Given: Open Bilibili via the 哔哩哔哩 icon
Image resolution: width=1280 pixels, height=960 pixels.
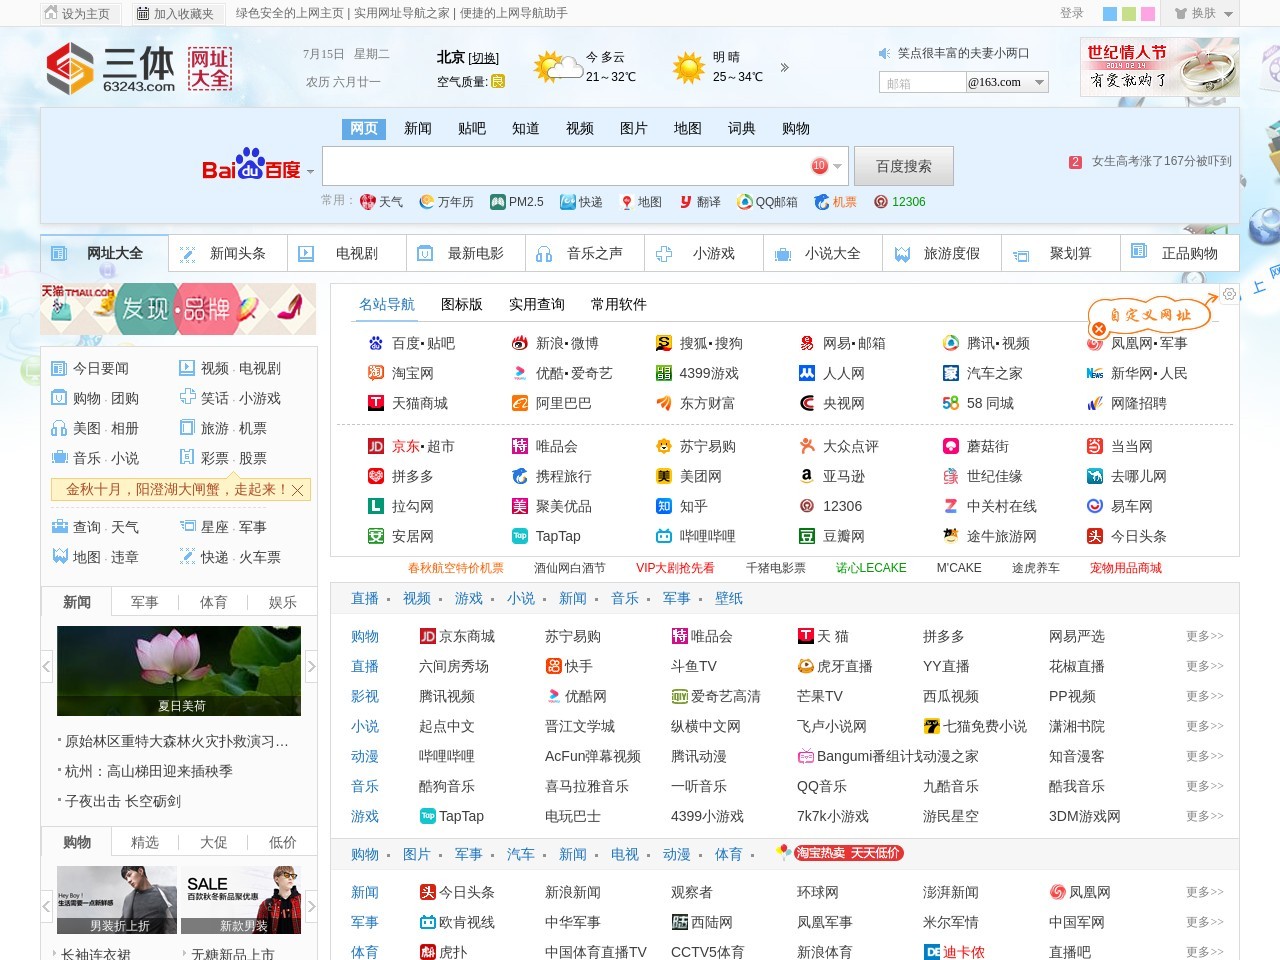Looking at the screenshot, I should tap(664, 536).
